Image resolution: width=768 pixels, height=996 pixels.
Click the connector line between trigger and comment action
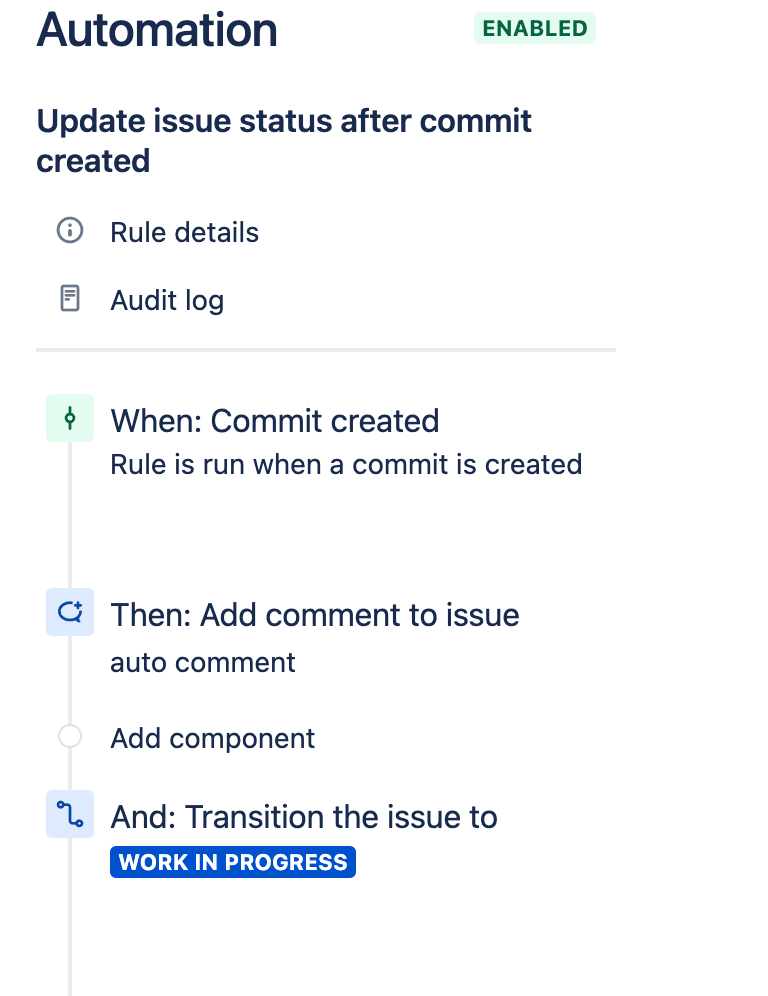[x=70, y=515]
